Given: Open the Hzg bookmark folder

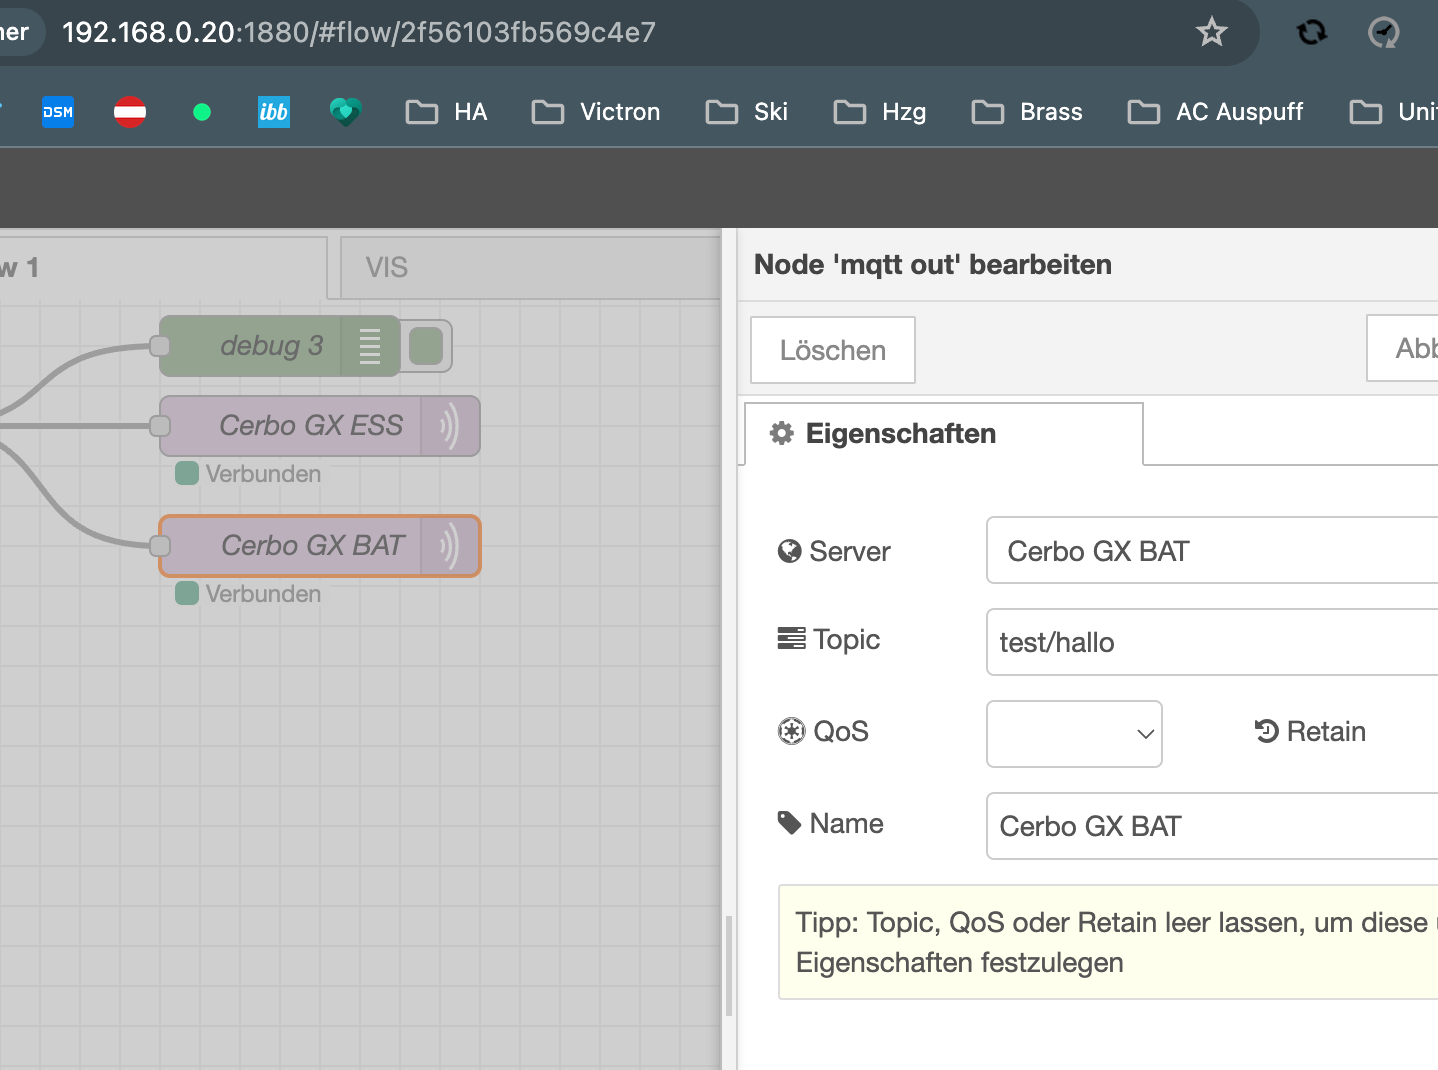Looking at the screenshot, I should coord(880,112).
